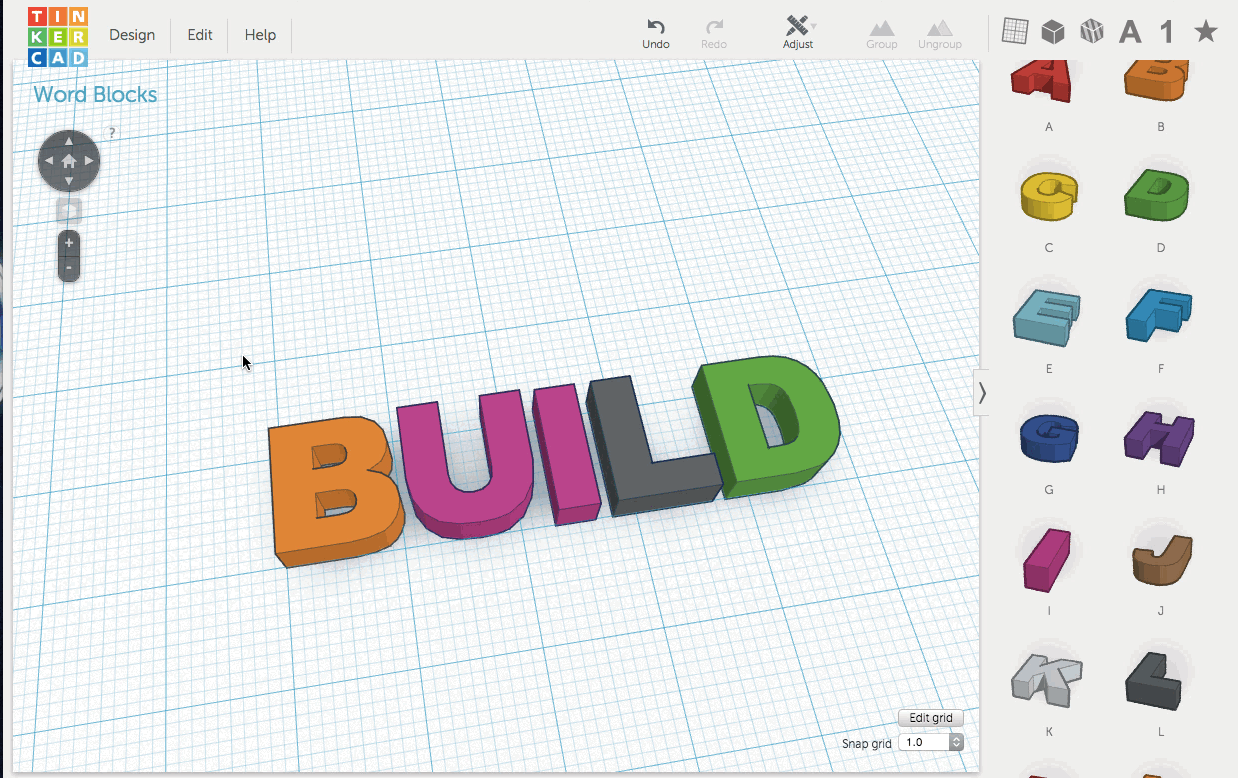Select the magenta U in the workplane
This screenshot has height=778, width=1238.
tap(465, 465)
